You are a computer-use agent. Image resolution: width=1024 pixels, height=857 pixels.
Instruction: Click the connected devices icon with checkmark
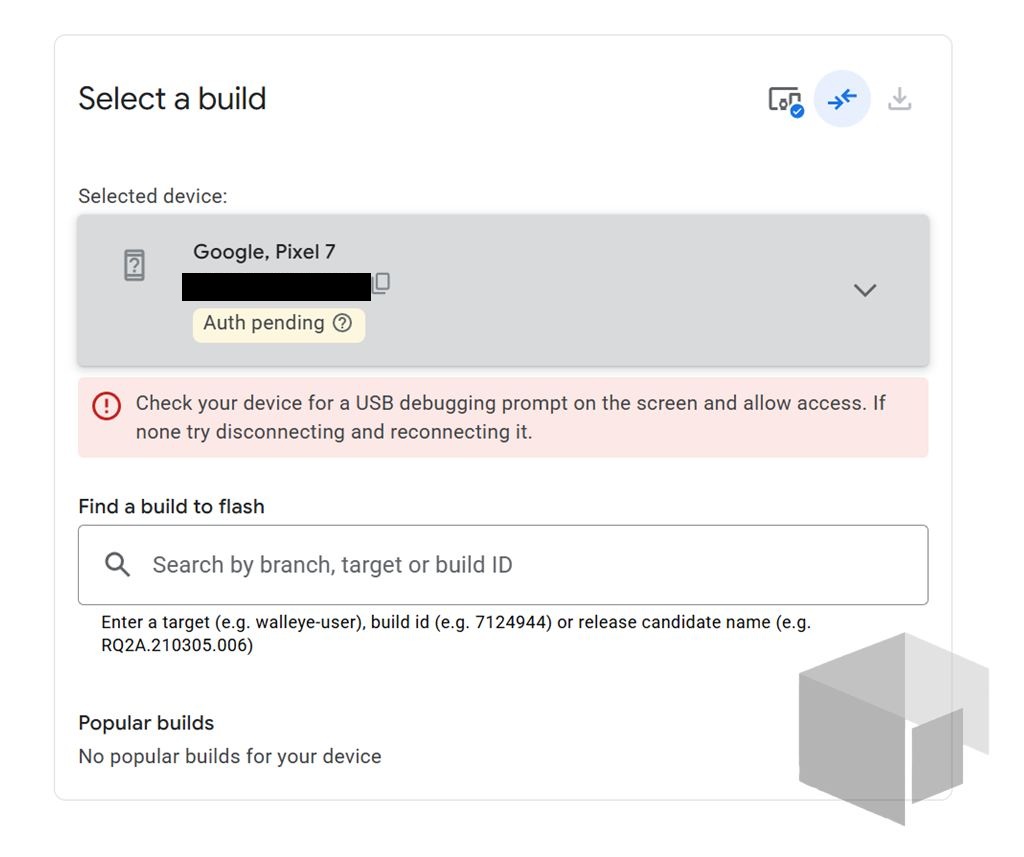[x=786, y=101]
